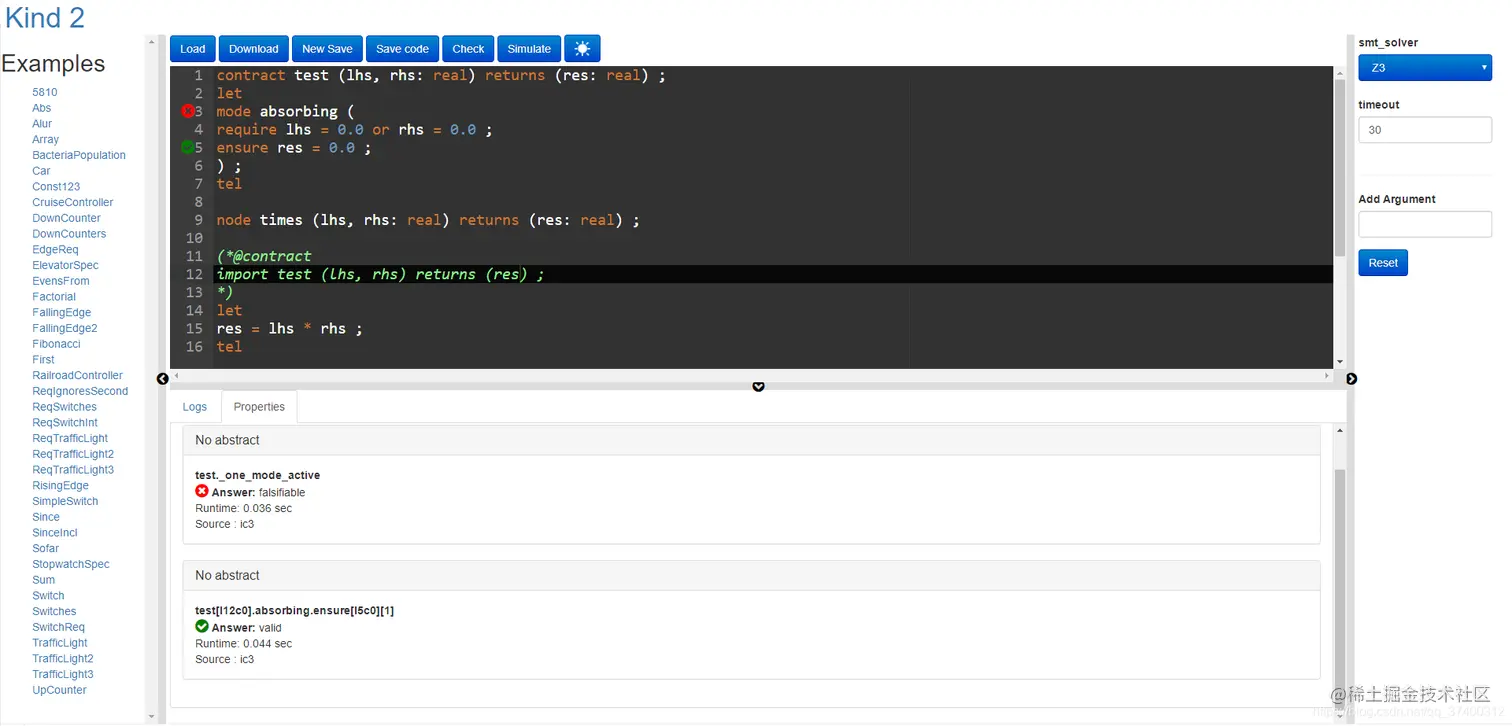Open the 5810 example
This screenshot has width=1512, height=726.
point(45,92)
